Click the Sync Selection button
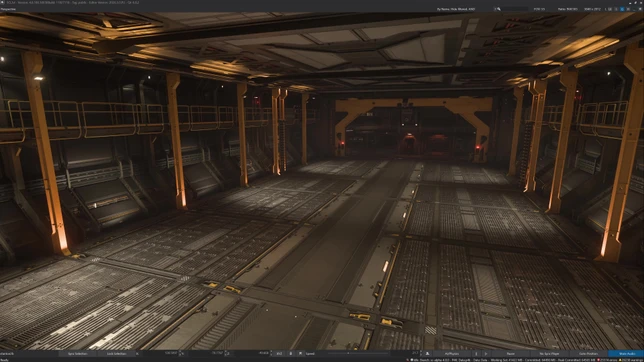644x362 pixels. click(x=78, y=353)
